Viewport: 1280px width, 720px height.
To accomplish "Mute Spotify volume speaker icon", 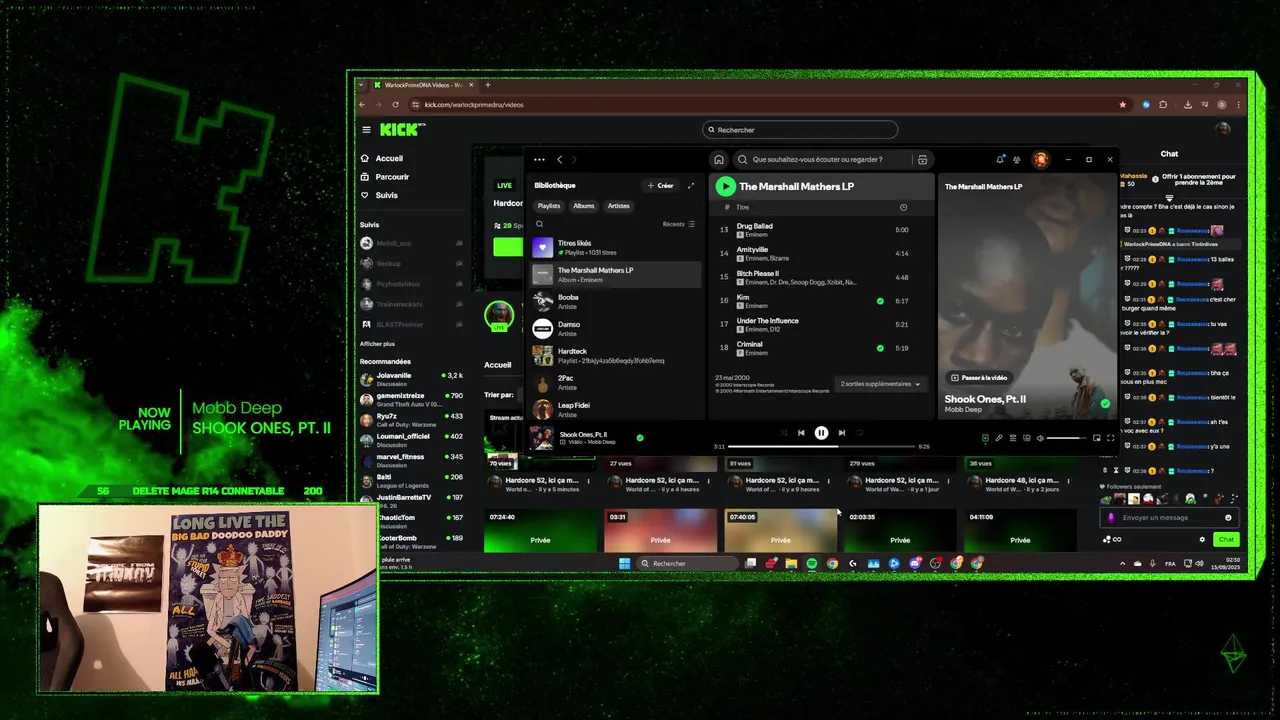I will 1040,438.
